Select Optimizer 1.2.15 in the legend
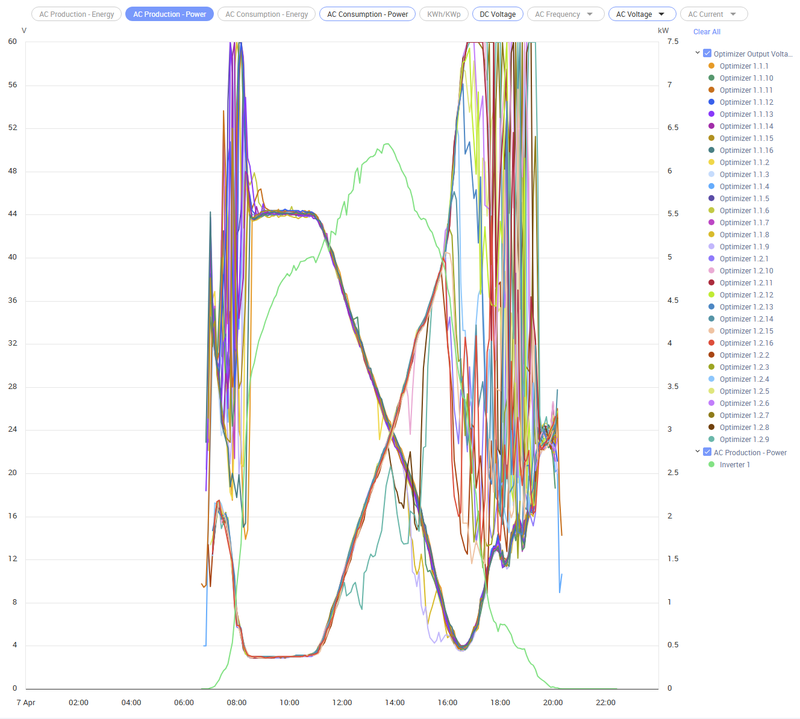 coord(746,331)
